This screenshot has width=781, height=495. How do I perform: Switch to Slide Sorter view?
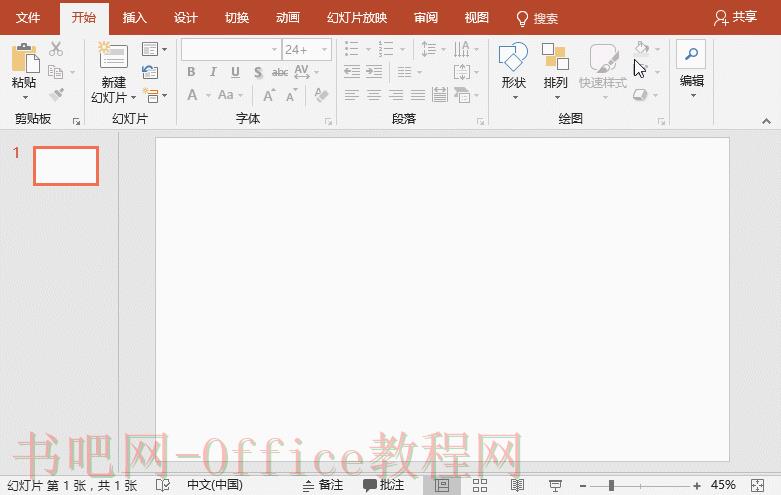pos(480,485)
